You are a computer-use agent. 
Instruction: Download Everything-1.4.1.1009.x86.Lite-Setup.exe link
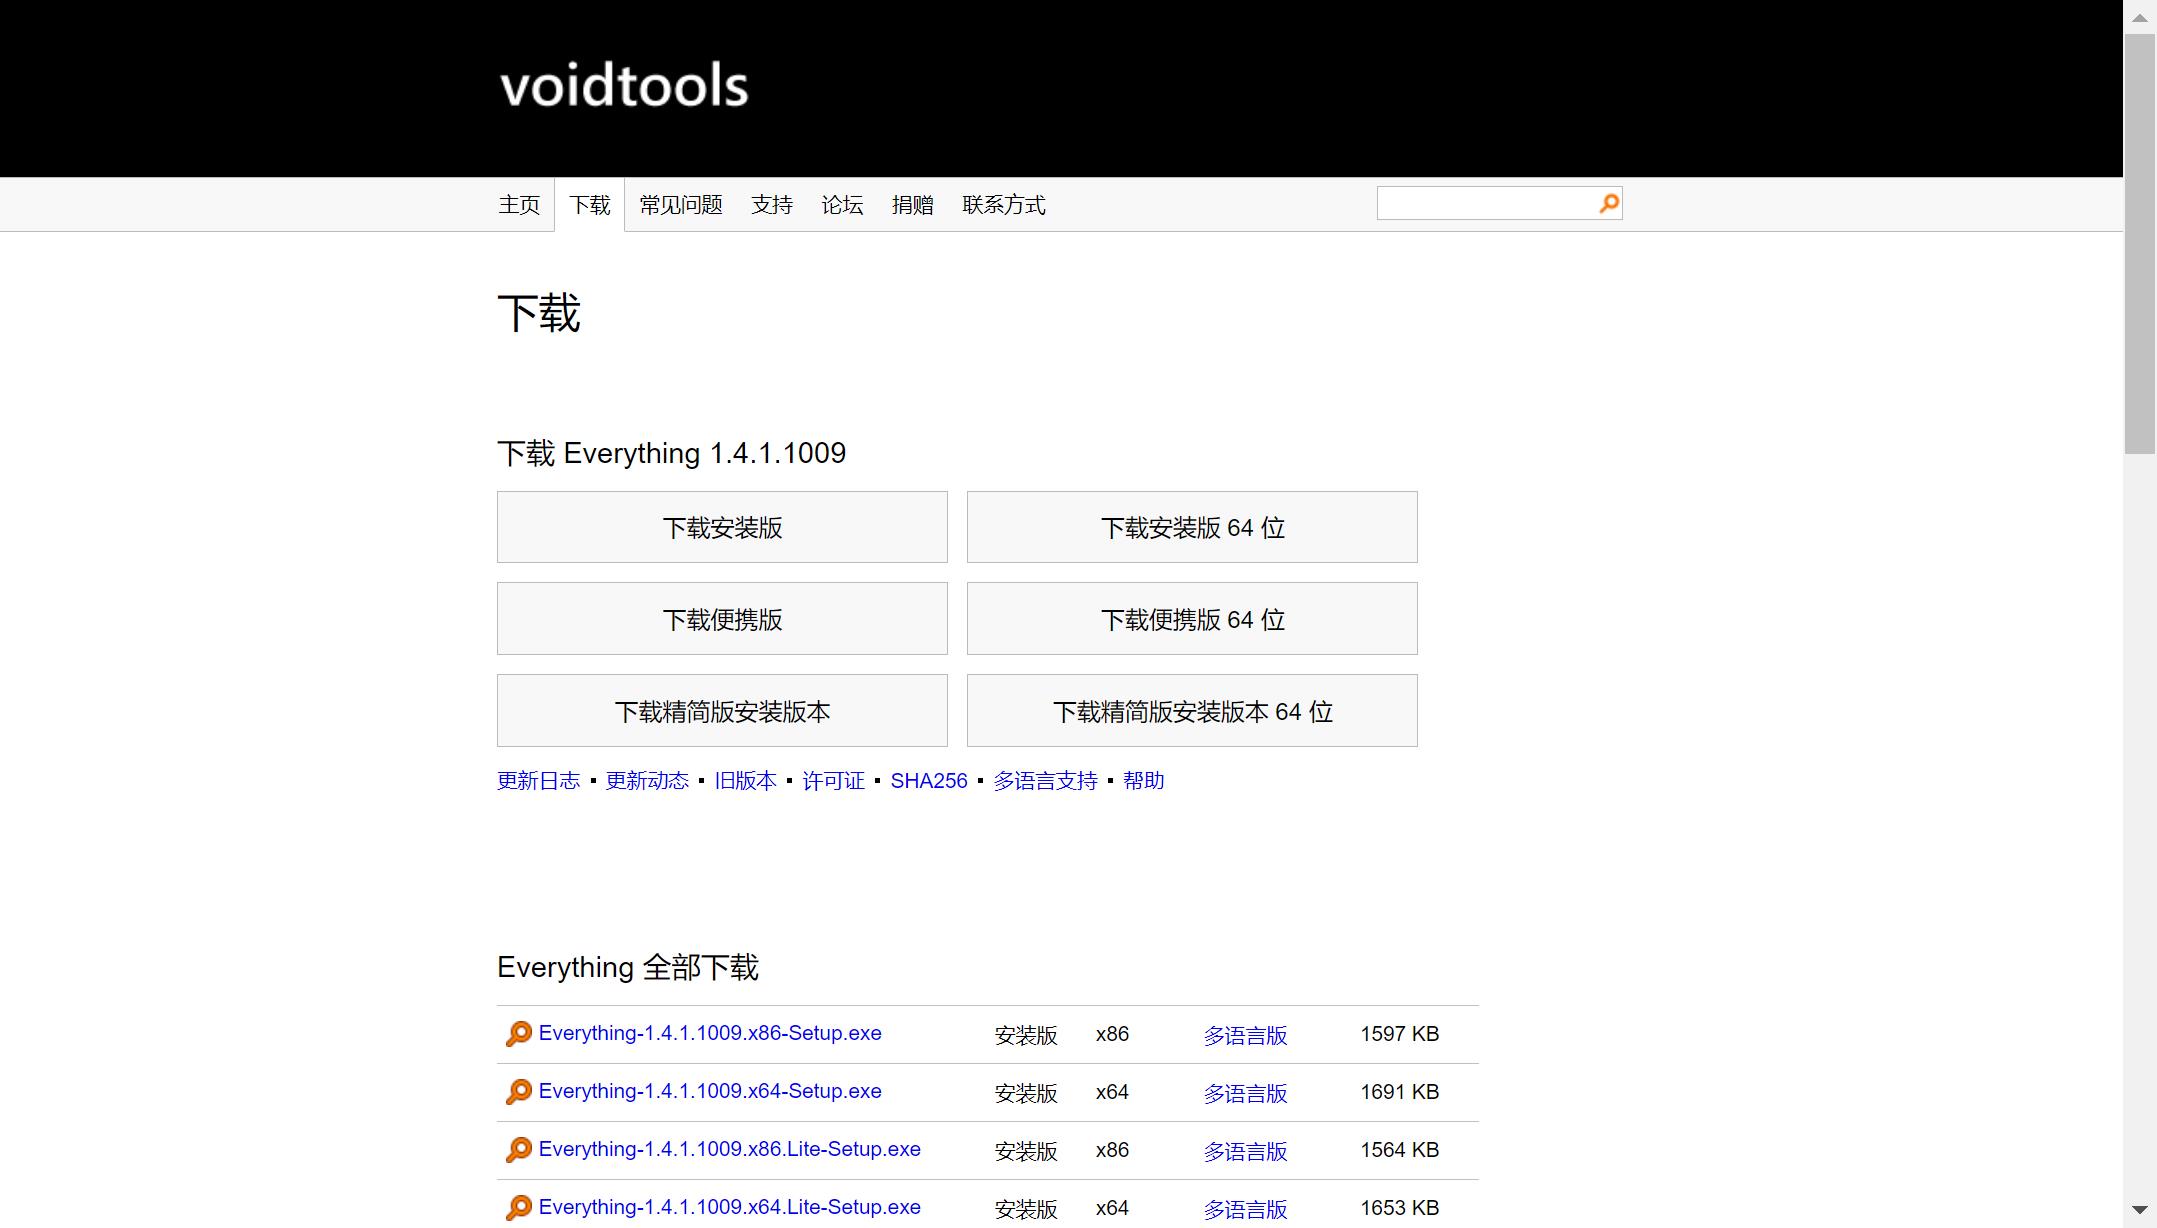(730, 1149)
